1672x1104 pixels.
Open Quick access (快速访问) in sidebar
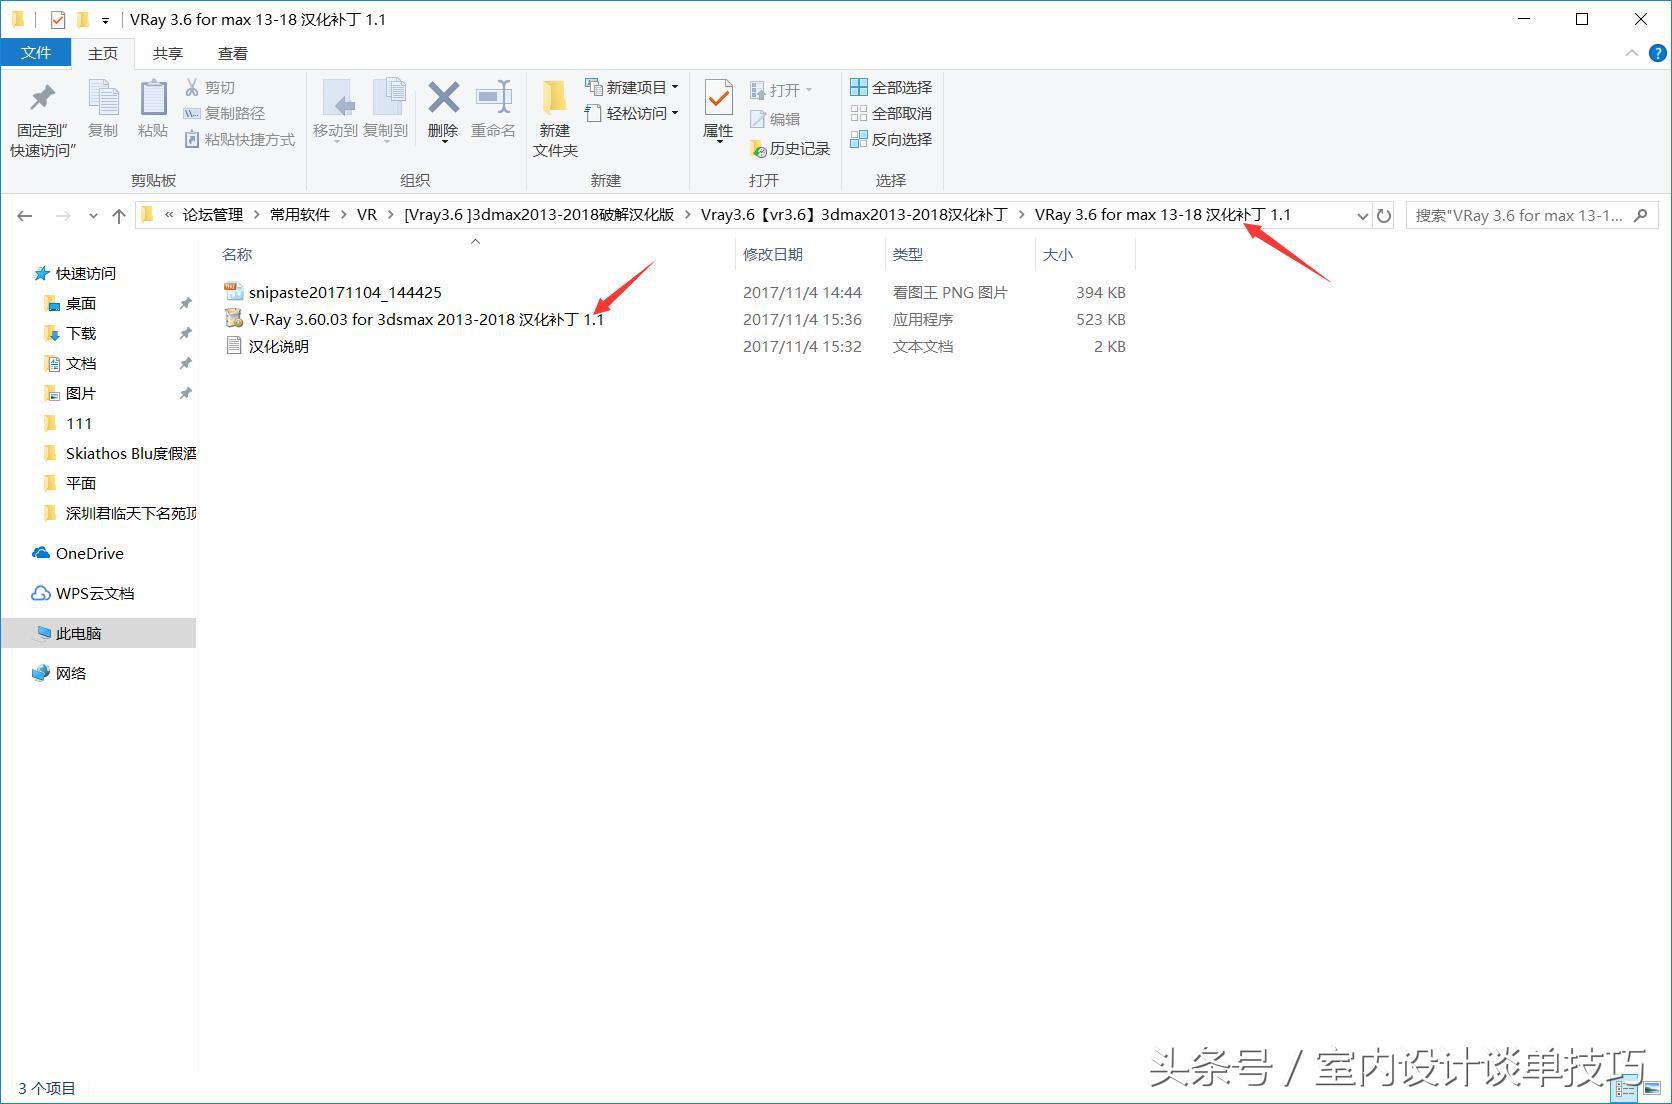tap(85, 273)
